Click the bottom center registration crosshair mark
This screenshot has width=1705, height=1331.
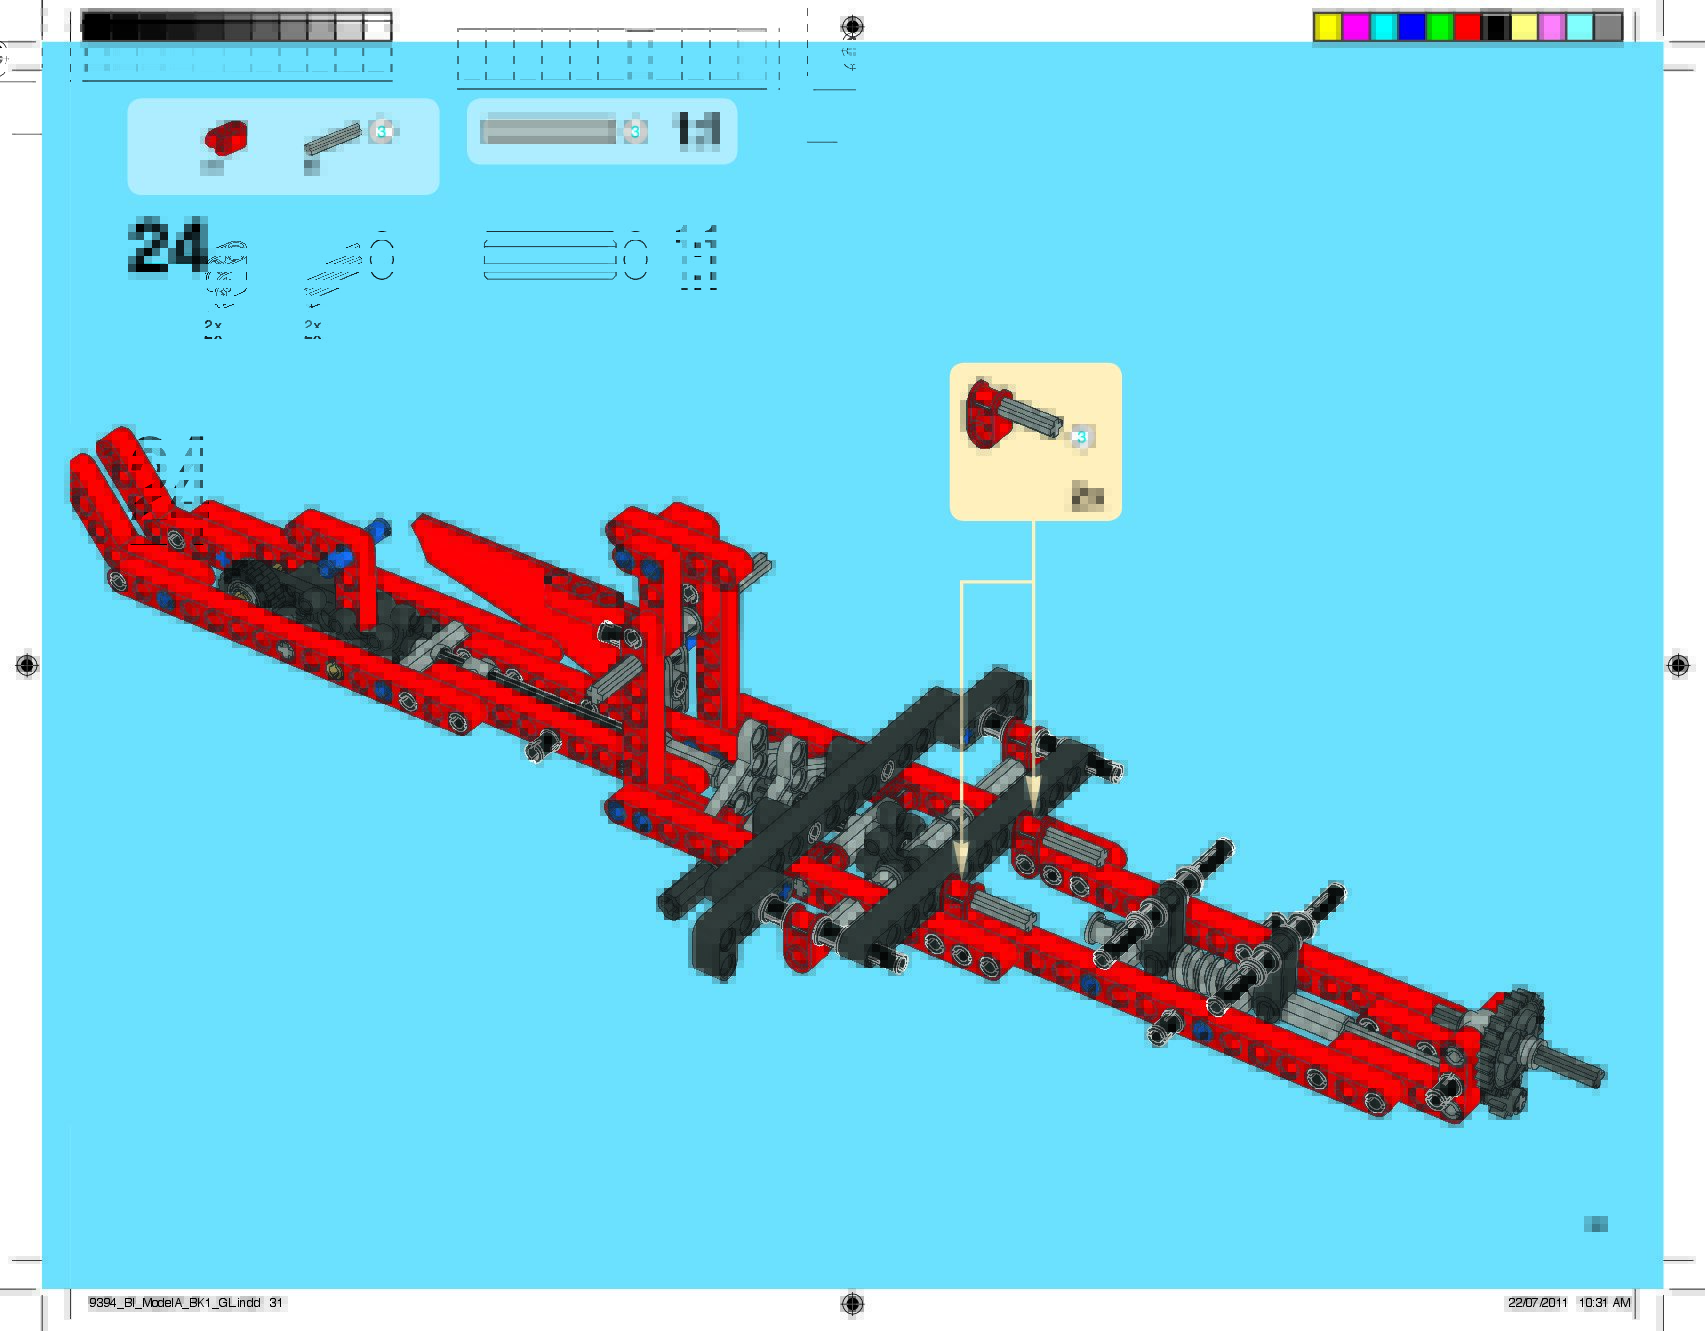852,1302
